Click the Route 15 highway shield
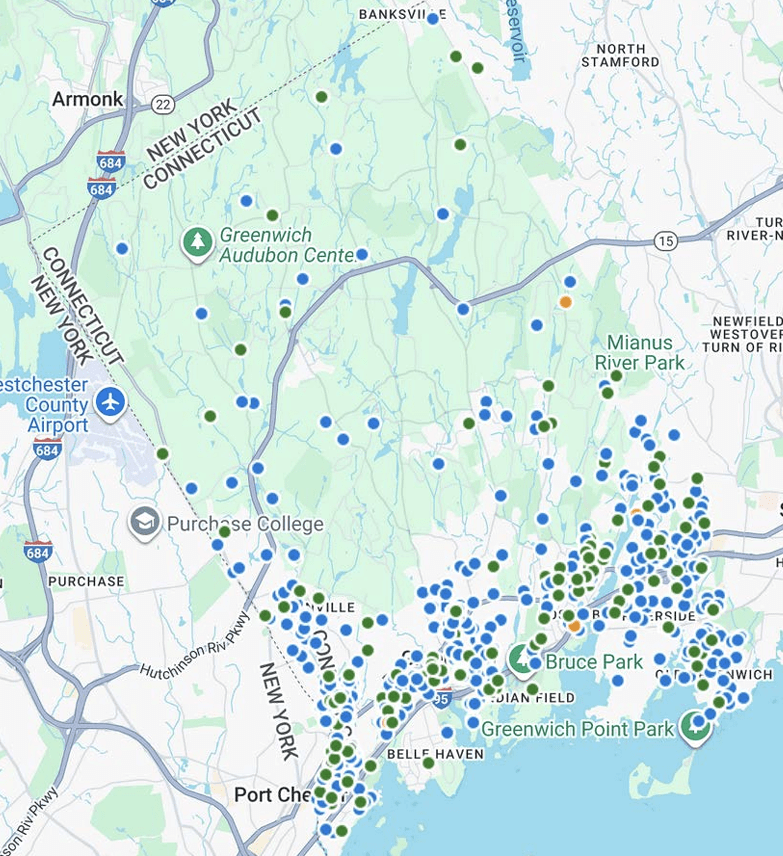 tap(666, 240)
